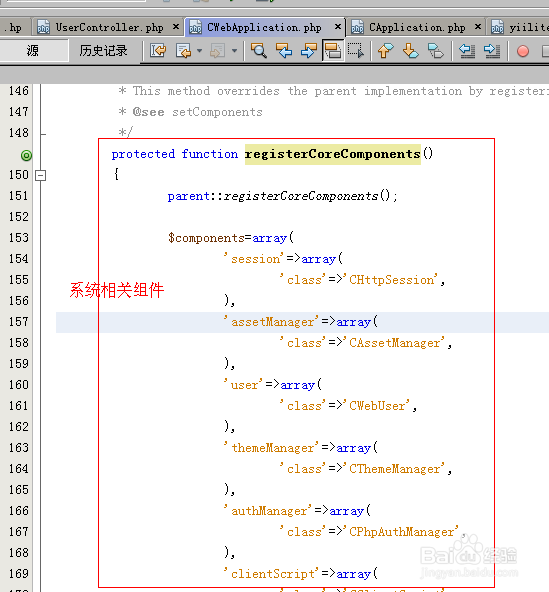Find next occurrence arrow icon

(308, 51)
